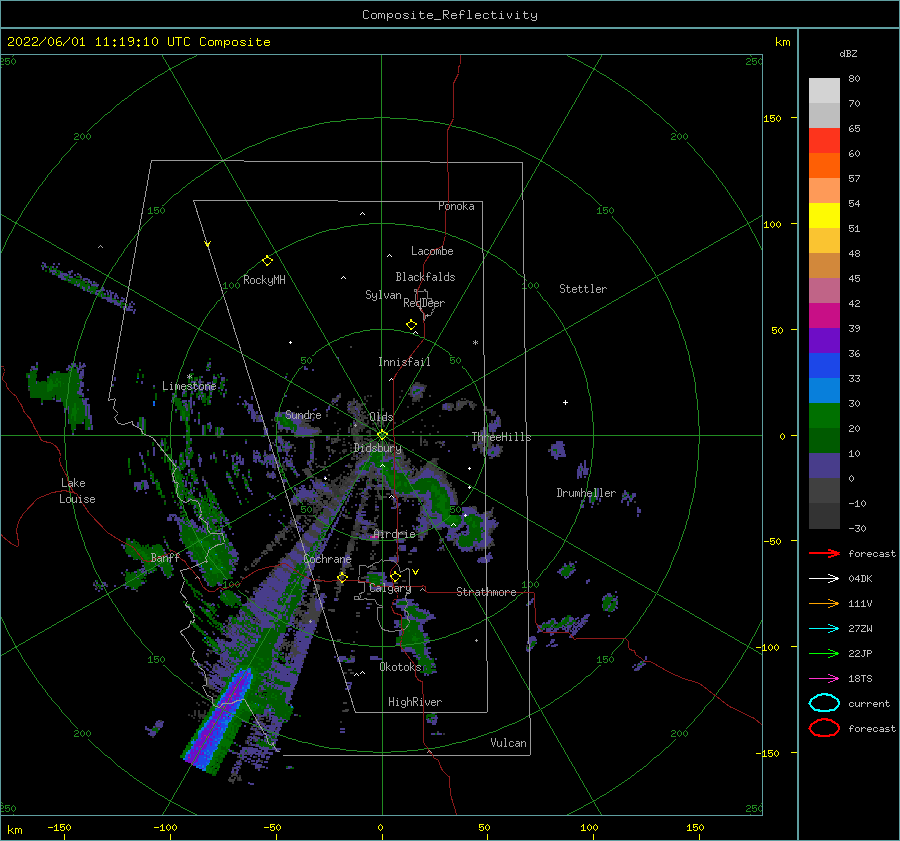Image resolution: width=900 pixels, height=841 pixels.
Task: Click the Limestone label on map
Action: 189,386
